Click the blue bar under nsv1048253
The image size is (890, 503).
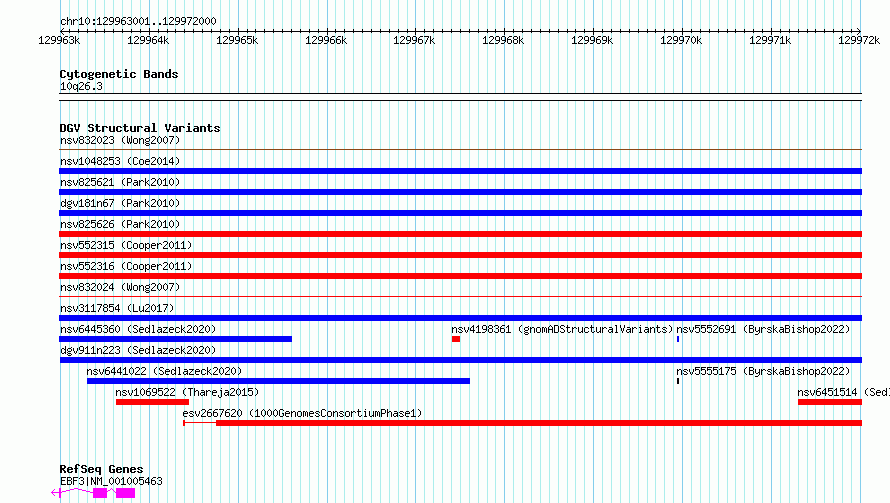[x=460, y=171]
